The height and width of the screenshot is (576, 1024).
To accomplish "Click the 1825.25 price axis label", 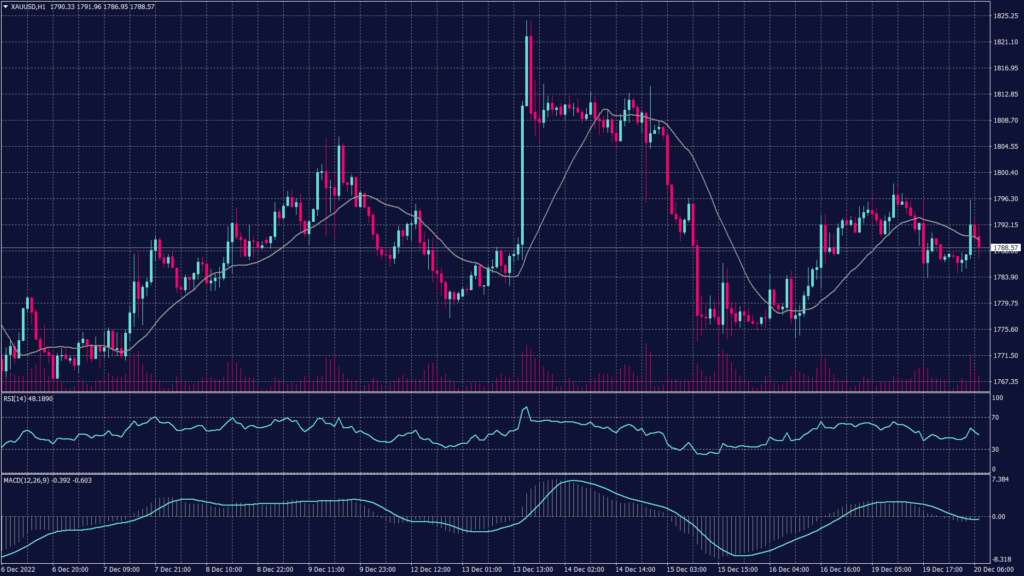I will pyautogui.click(x=1005, y=16).
